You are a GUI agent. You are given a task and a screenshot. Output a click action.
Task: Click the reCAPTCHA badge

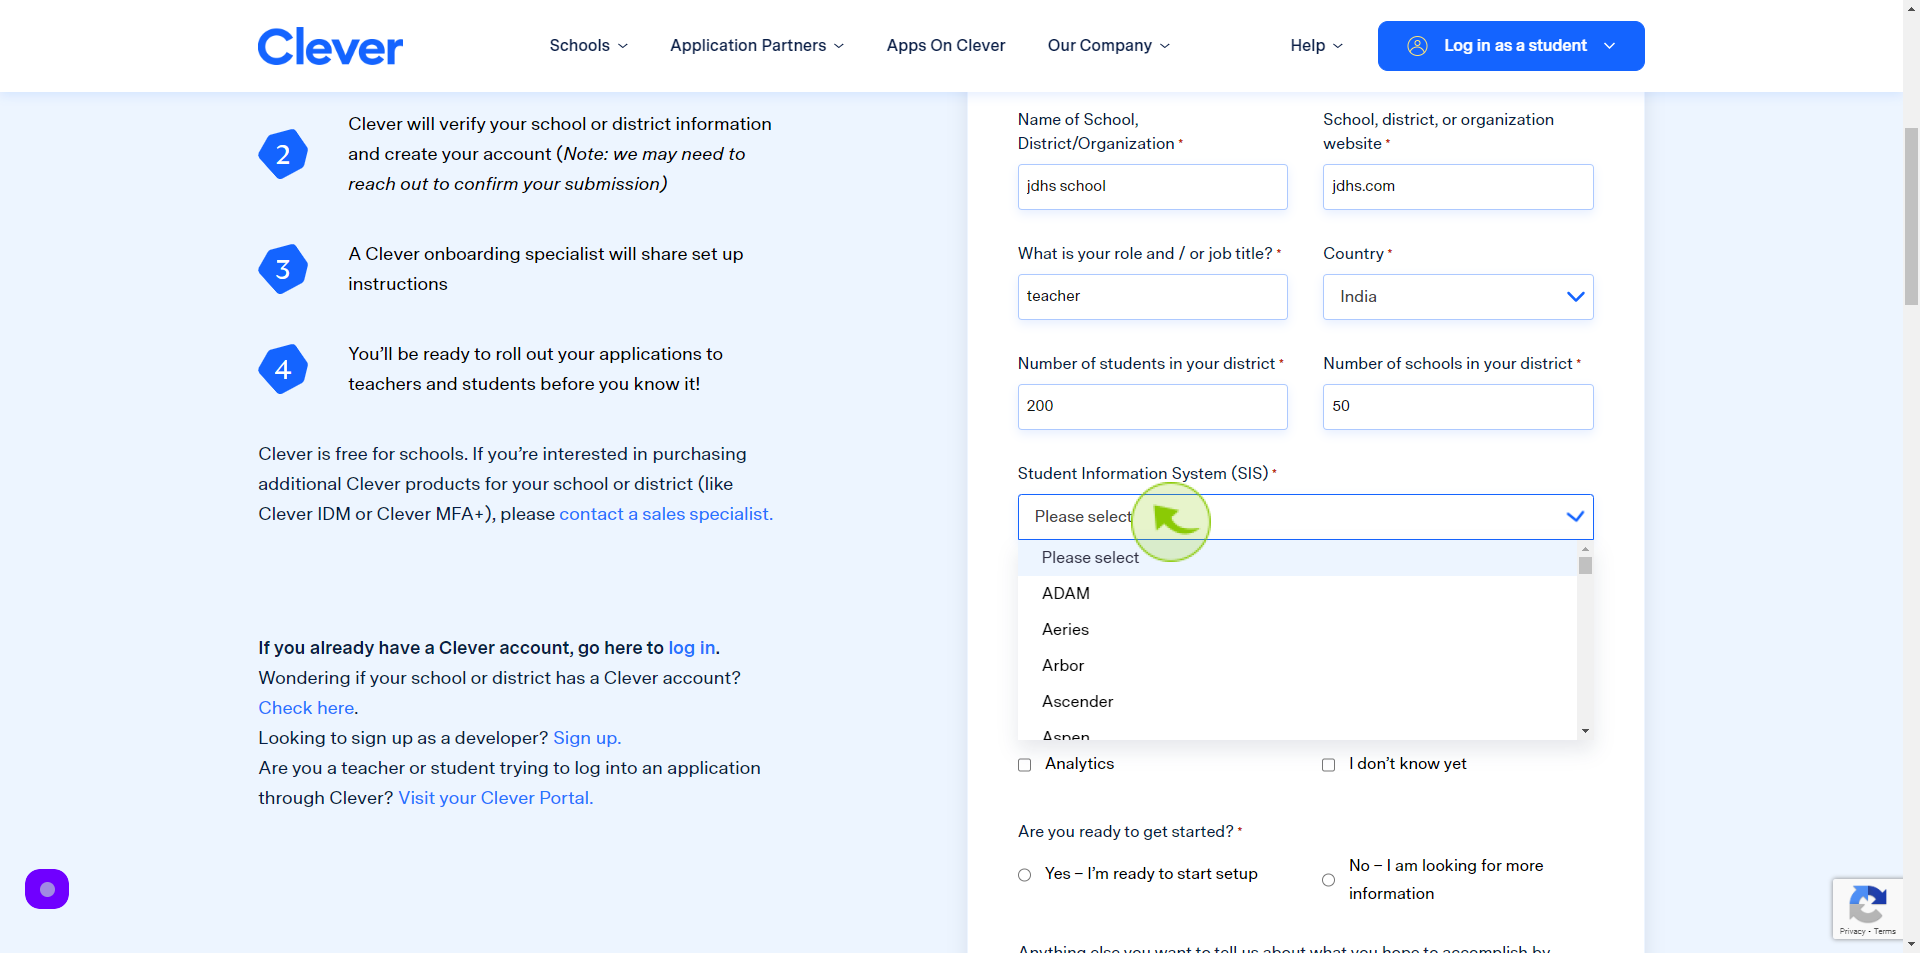(x=1867, y=908)
